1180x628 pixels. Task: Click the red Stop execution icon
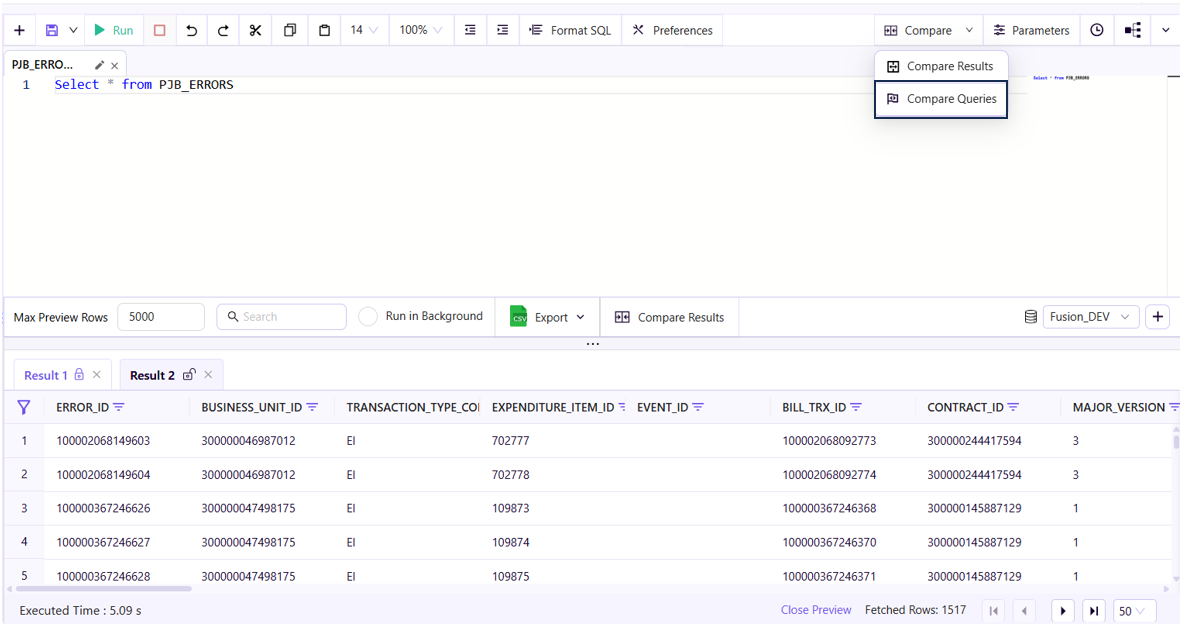click(x=160, y=30)
